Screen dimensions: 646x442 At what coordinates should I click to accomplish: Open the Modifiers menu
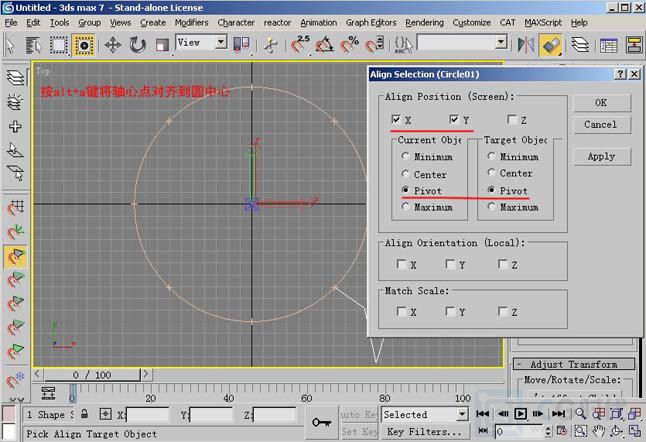[x=192, y=23]
